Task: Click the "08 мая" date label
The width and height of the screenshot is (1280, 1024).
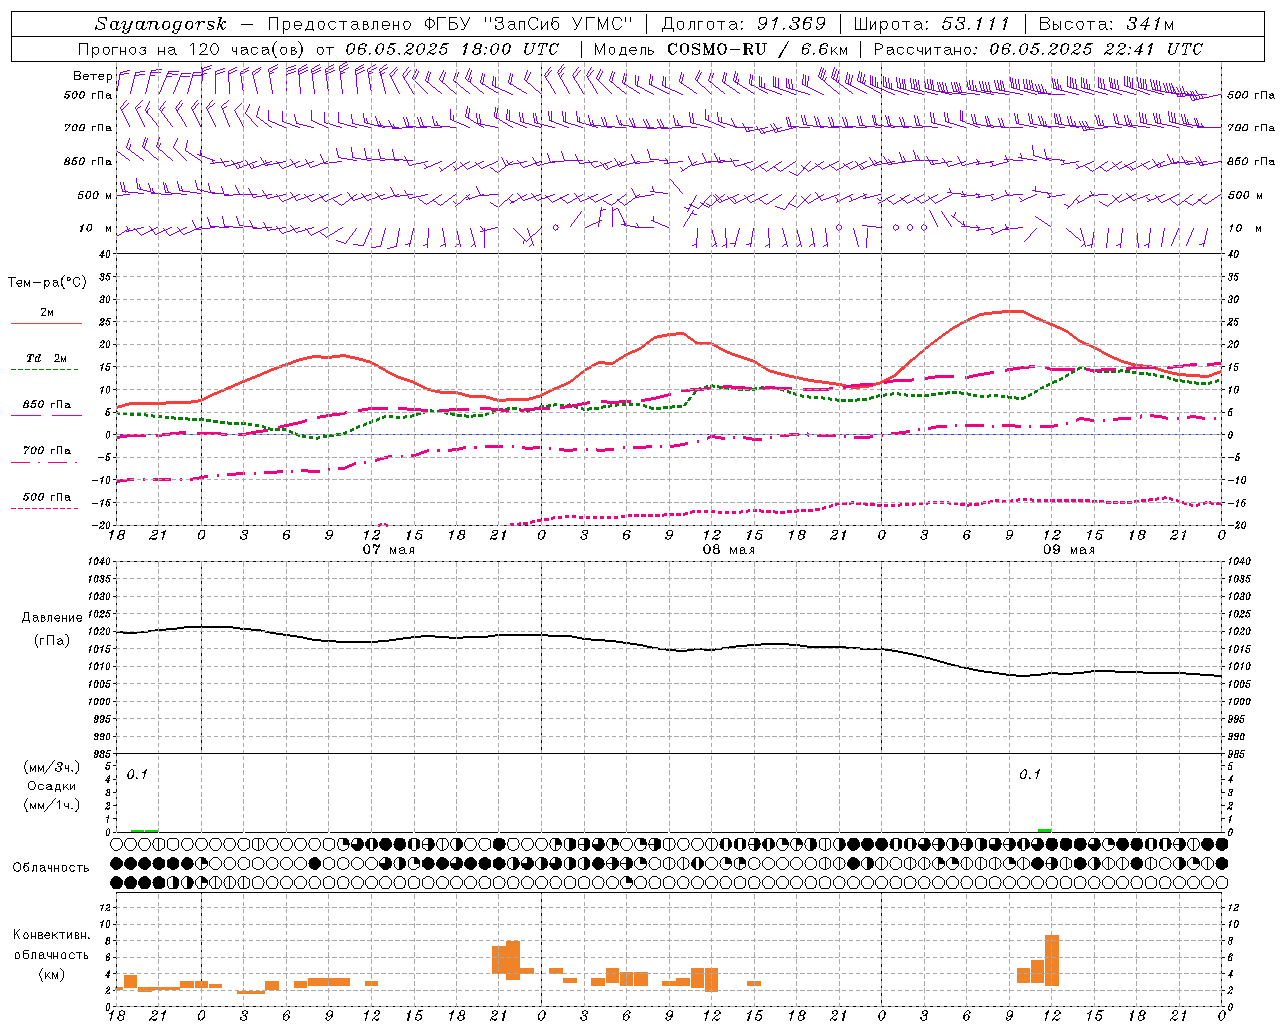Action: click(x=729, y=549)
